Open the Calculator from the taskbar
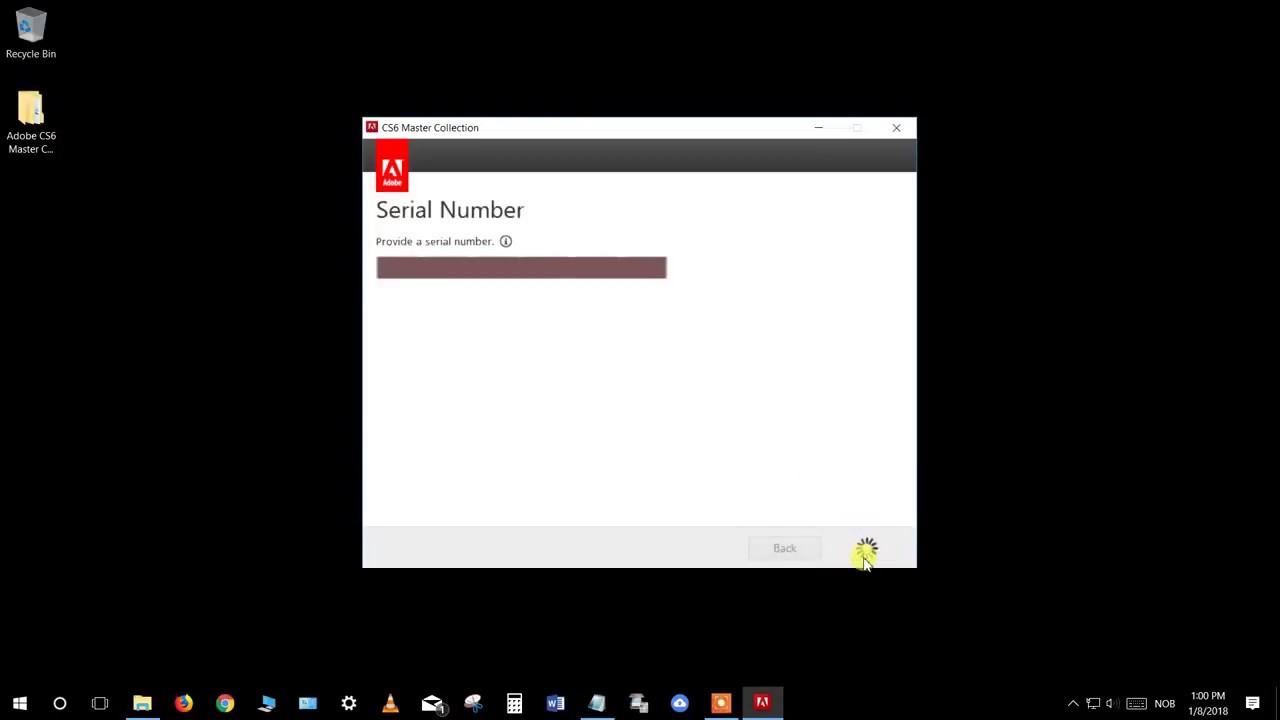The width and height of the screenshot is (1280, 720). pos(514,703)
